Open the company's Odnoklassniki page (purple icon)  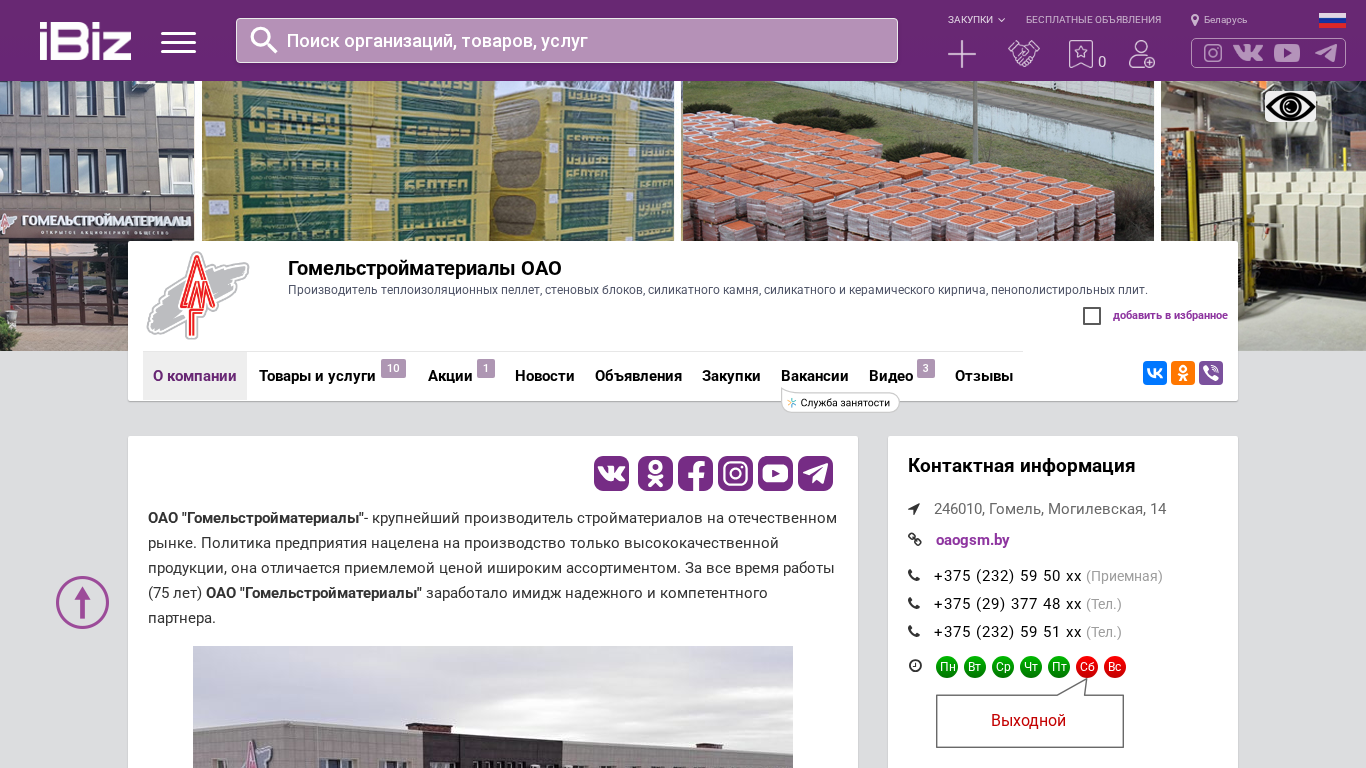[x=655, y=473]
